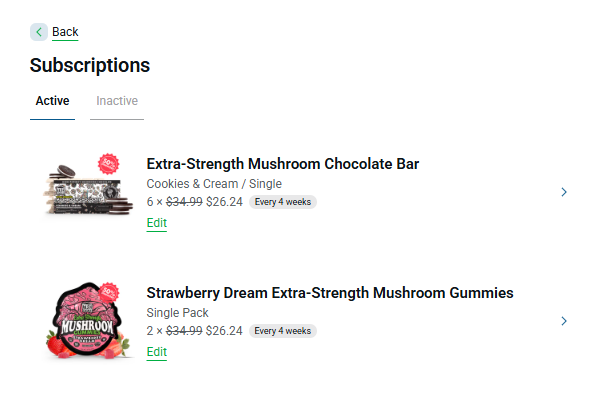
Task: Switch to the Active subscriptions tab
Action: click(52, 101)
